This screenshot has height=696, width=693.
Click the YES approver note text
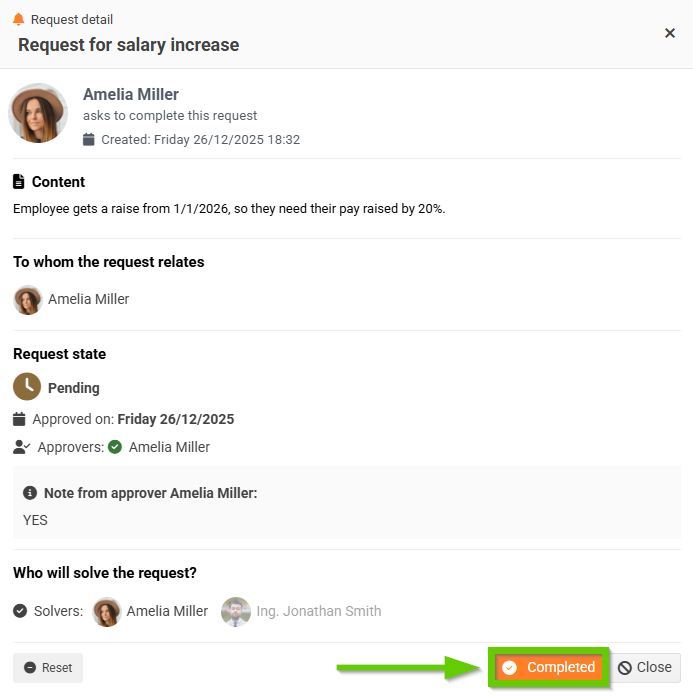click(x=35, y=520)
